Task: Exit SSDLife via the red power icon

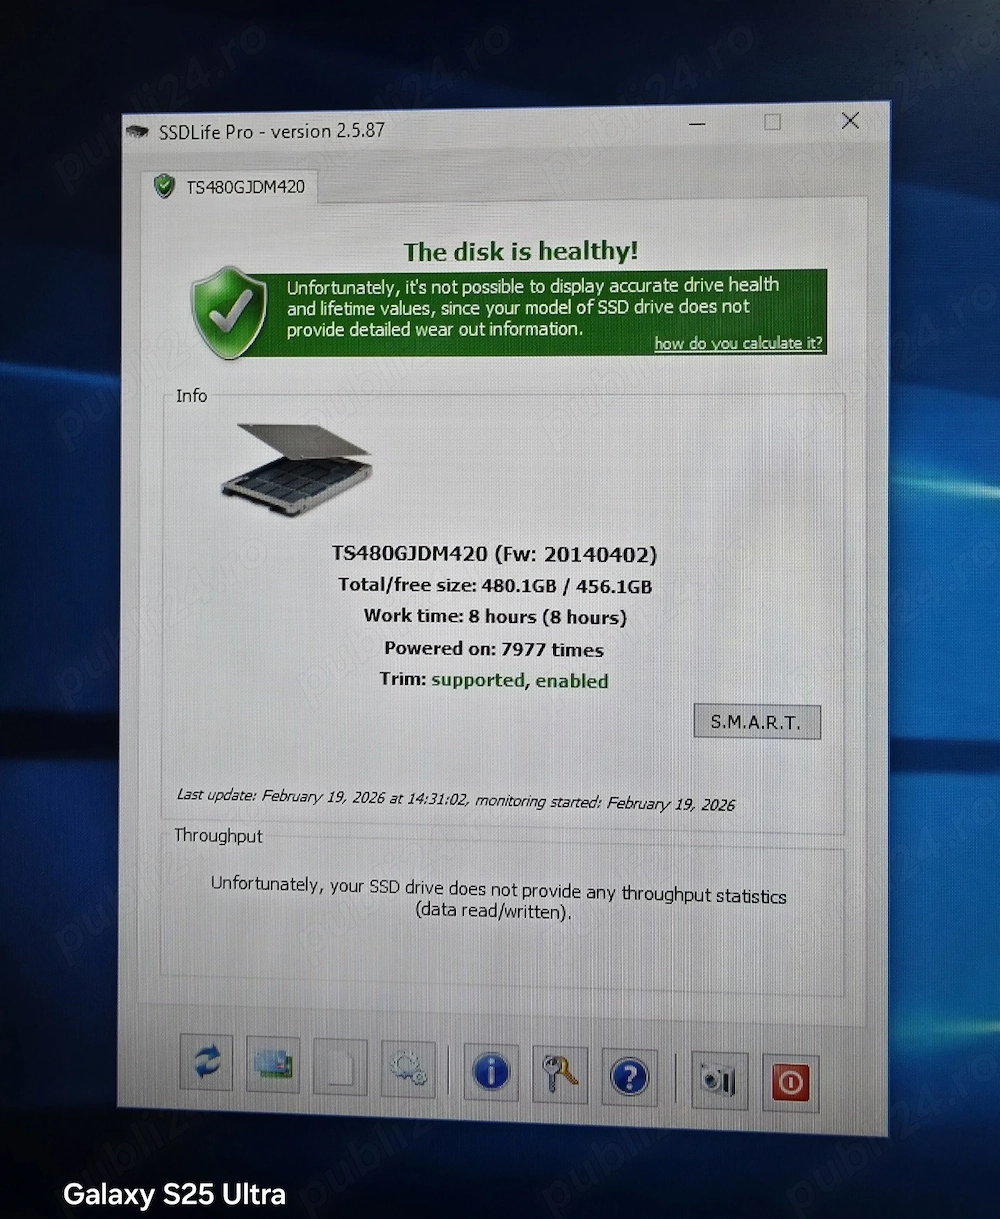Action: pyautogui.click(x=790, y=1081)
